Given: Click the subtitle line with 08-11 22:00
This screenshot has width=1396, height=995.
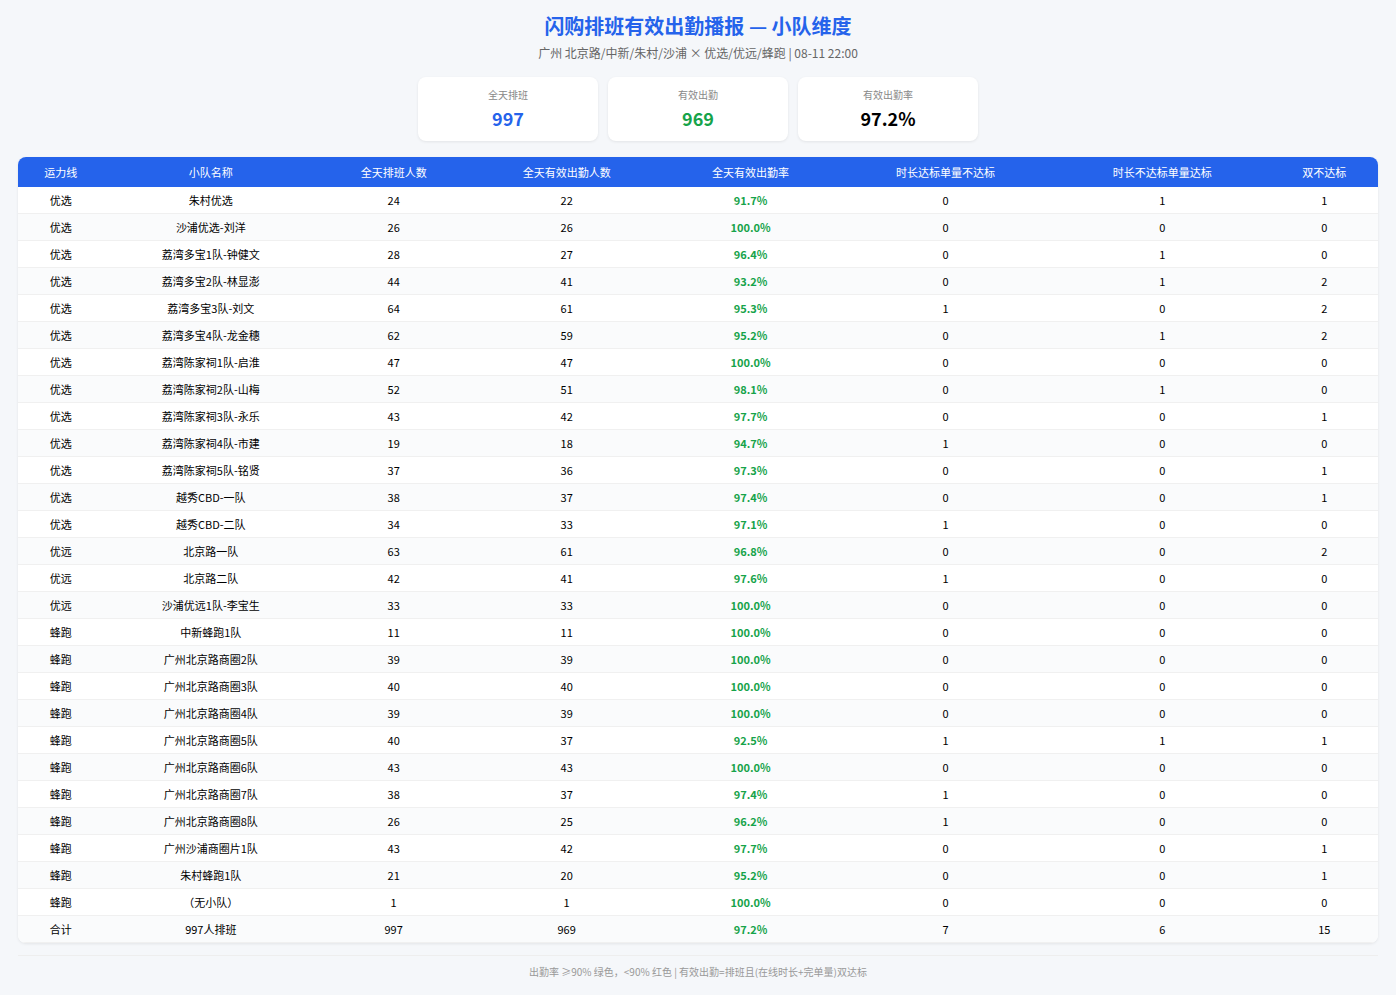Looking at the screenshot, I should click(x=698, y=54).
